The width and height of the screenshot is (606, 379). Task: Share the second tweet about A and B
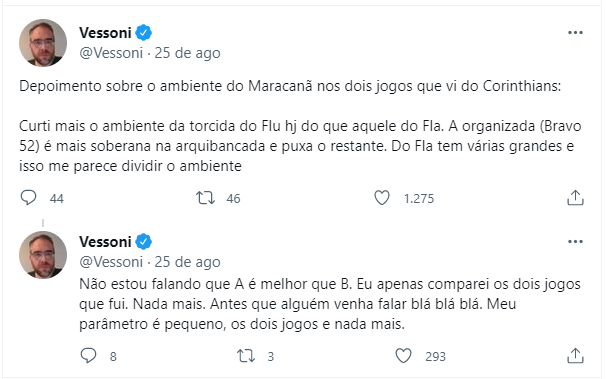(575, 355)
